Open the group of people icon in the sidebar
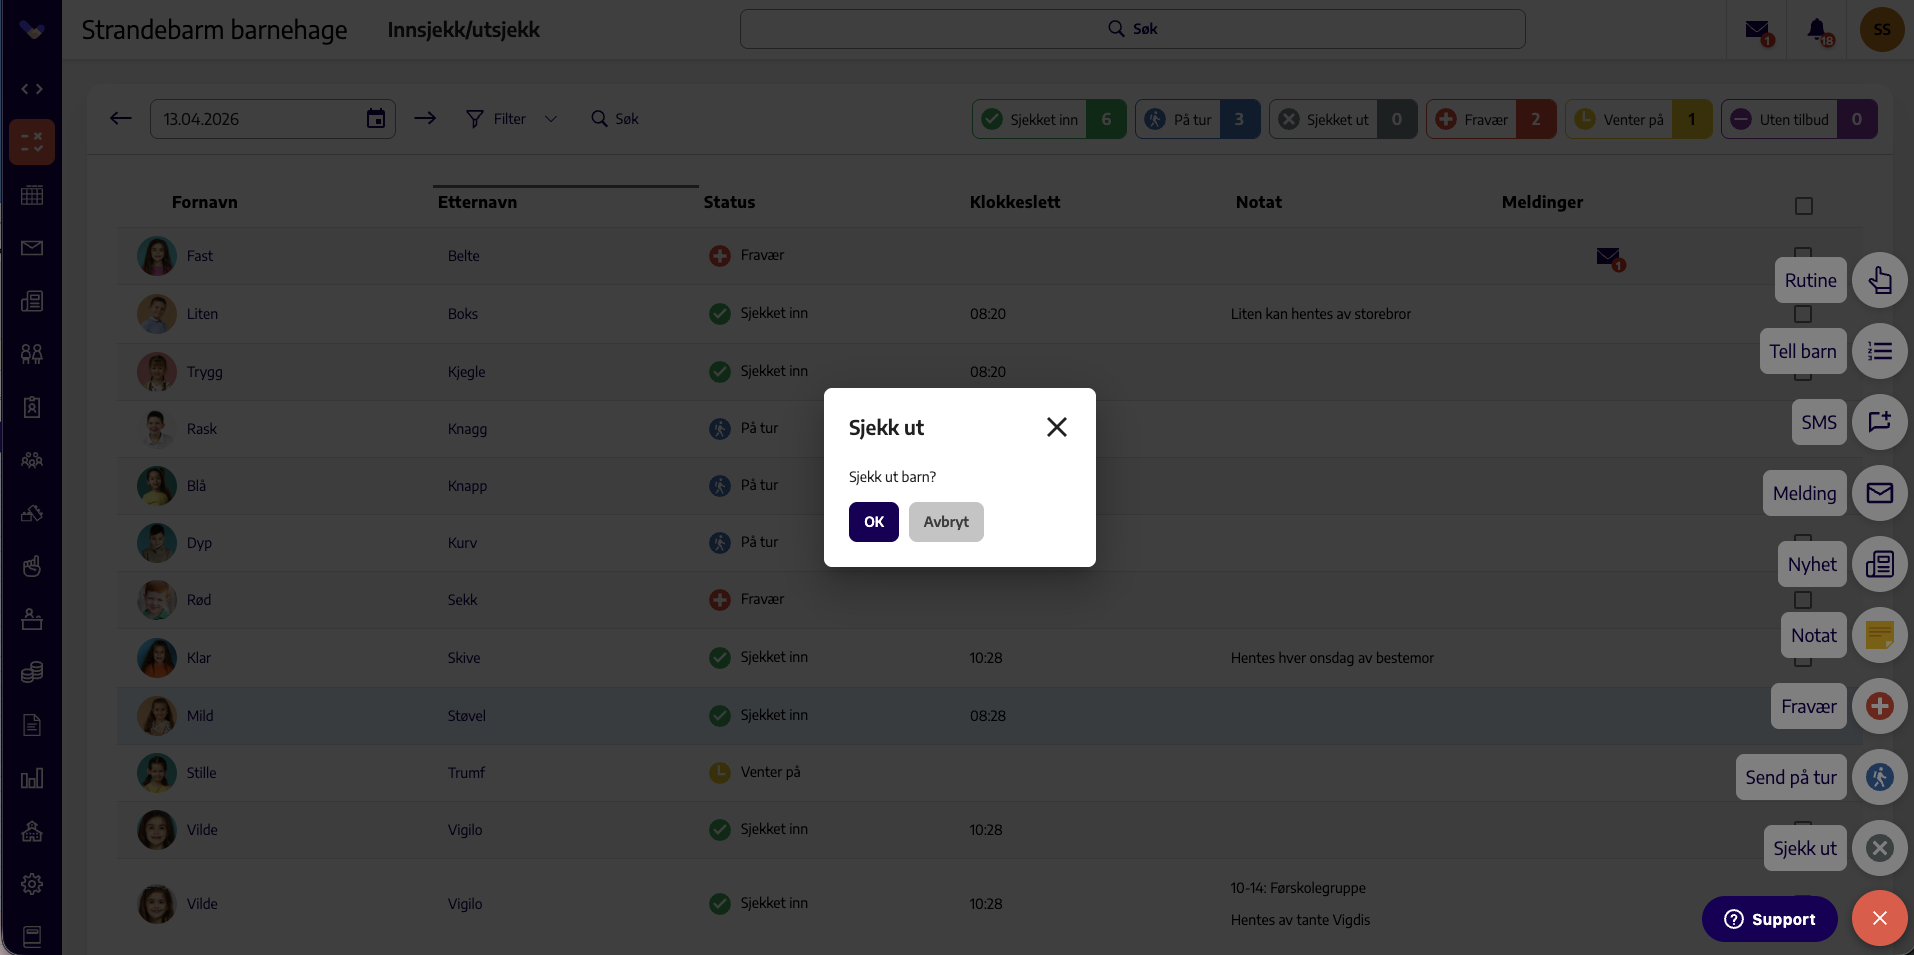 32,460
